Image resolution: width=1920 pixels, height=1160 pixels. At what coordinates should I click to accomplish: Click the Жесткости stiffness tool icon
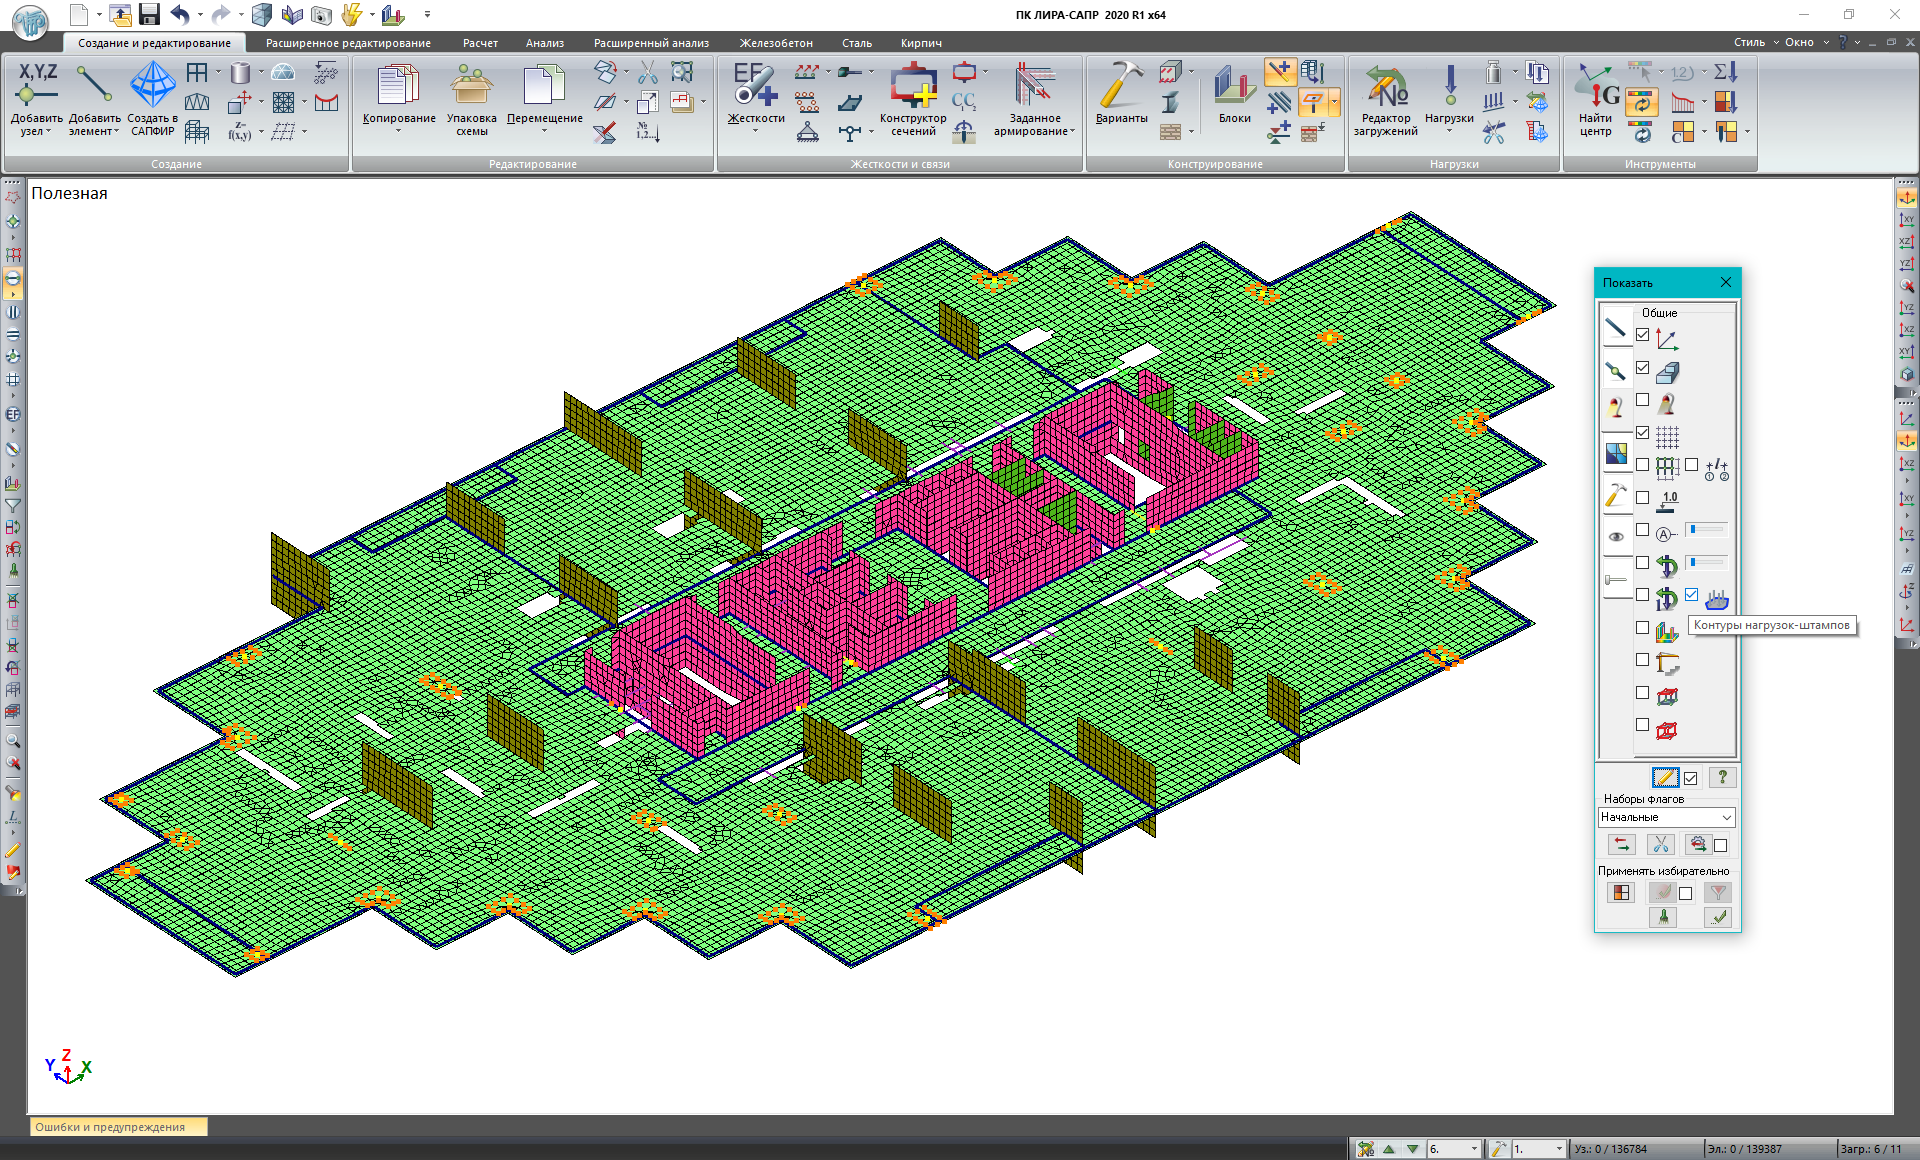click(755, 87)
